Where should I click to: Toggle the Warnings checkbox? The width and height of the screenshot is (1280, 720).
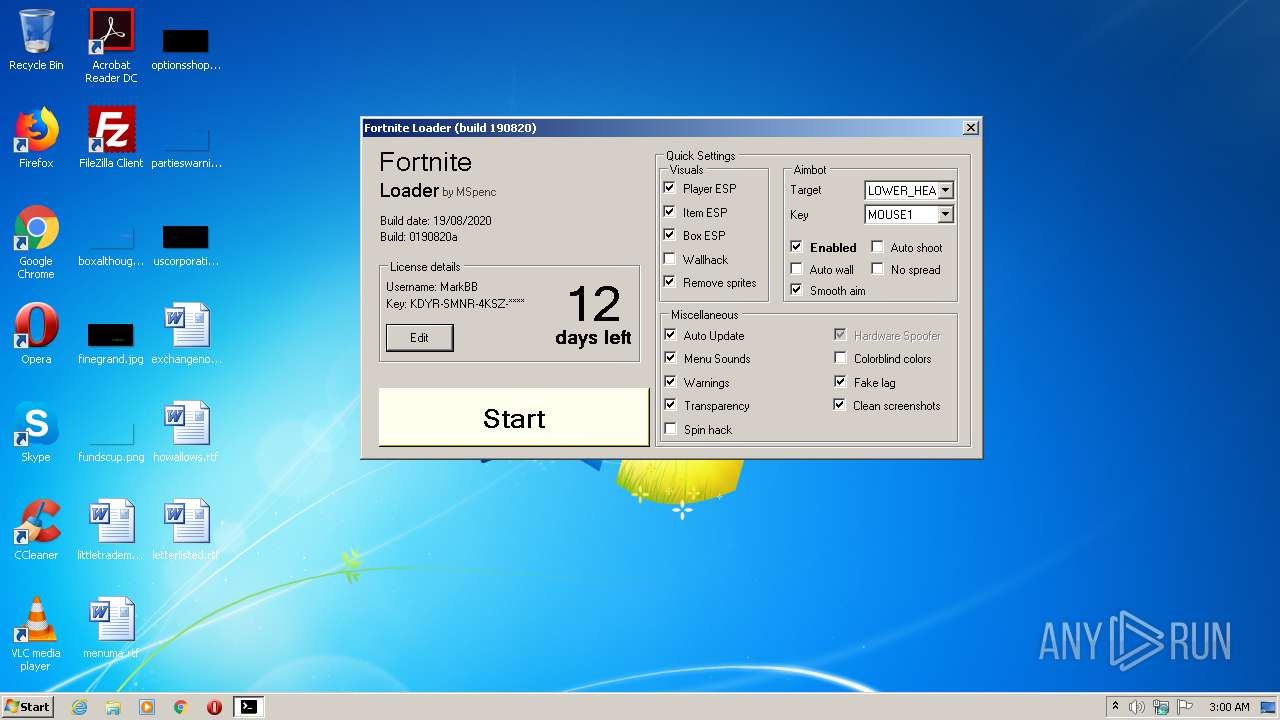tap(670, 382)
